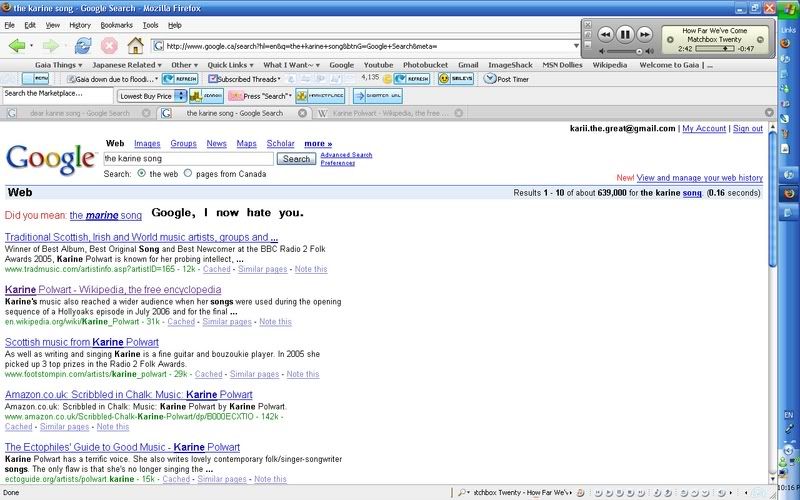Close the 'dear karine song' tab
The image size is (800, 500).
point(146,113)
